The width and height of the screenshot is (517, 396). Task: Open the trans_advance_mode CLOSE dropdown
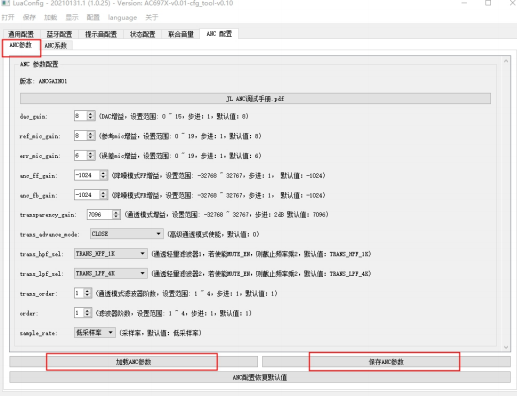pyautogui.click(x=127, y=234)
